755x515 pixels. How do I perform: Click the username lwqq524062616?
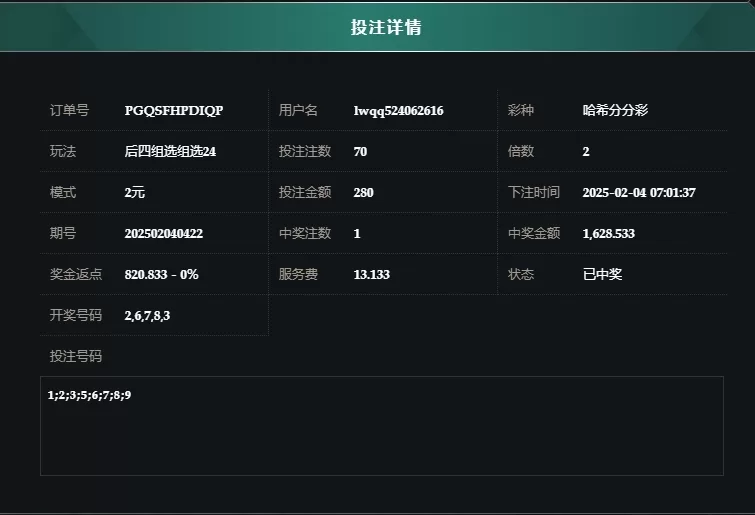[x=399, y=111]
